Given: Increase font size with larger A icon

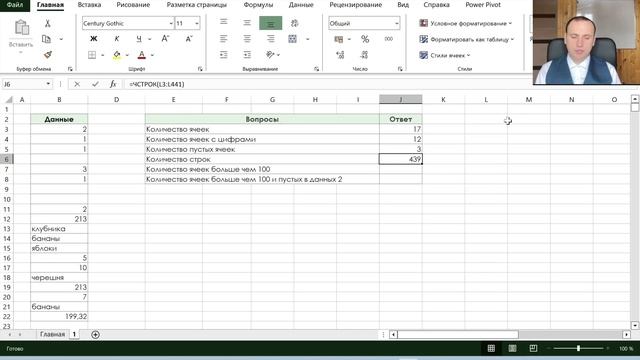Looking at the screenshot, I should click(x=165, y=39).
